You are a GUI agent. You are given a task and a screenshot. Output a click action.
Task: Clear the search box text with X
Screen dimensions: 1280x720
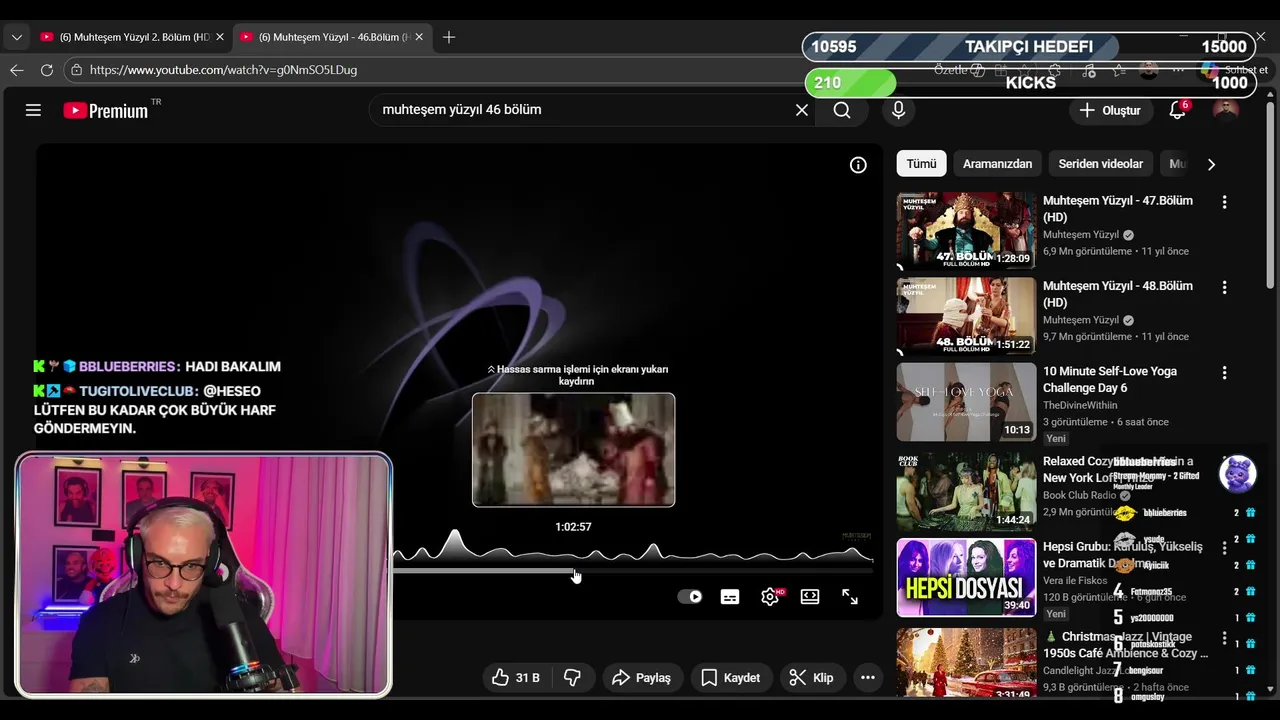pyautogui.click(x=801, y=110)
